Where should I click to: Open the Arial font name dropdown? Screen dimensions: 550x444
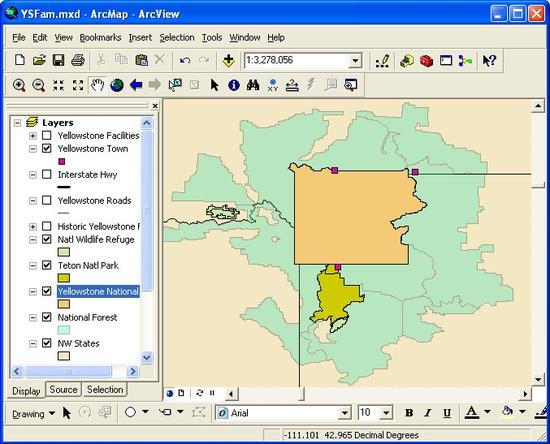click(x=345, y=413)
